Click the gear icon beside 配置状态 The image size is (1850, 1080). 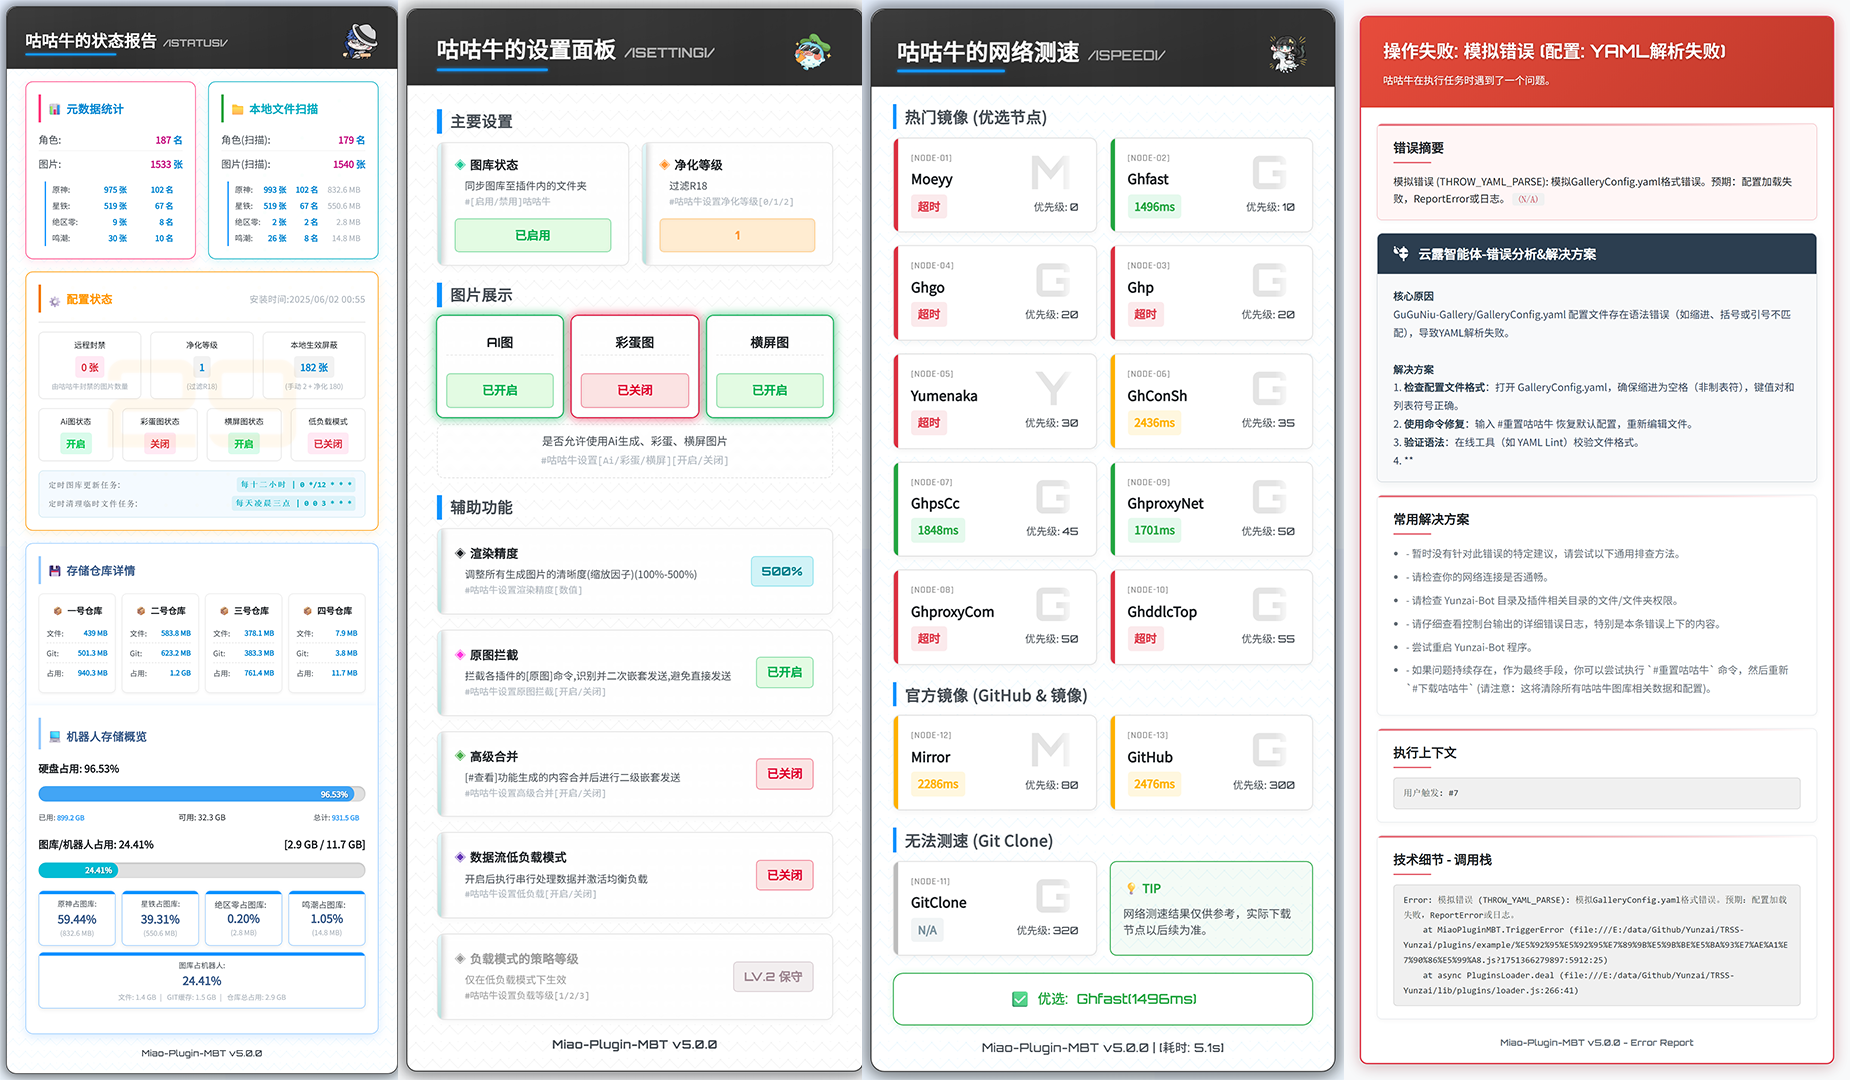[x=56, y=299]
